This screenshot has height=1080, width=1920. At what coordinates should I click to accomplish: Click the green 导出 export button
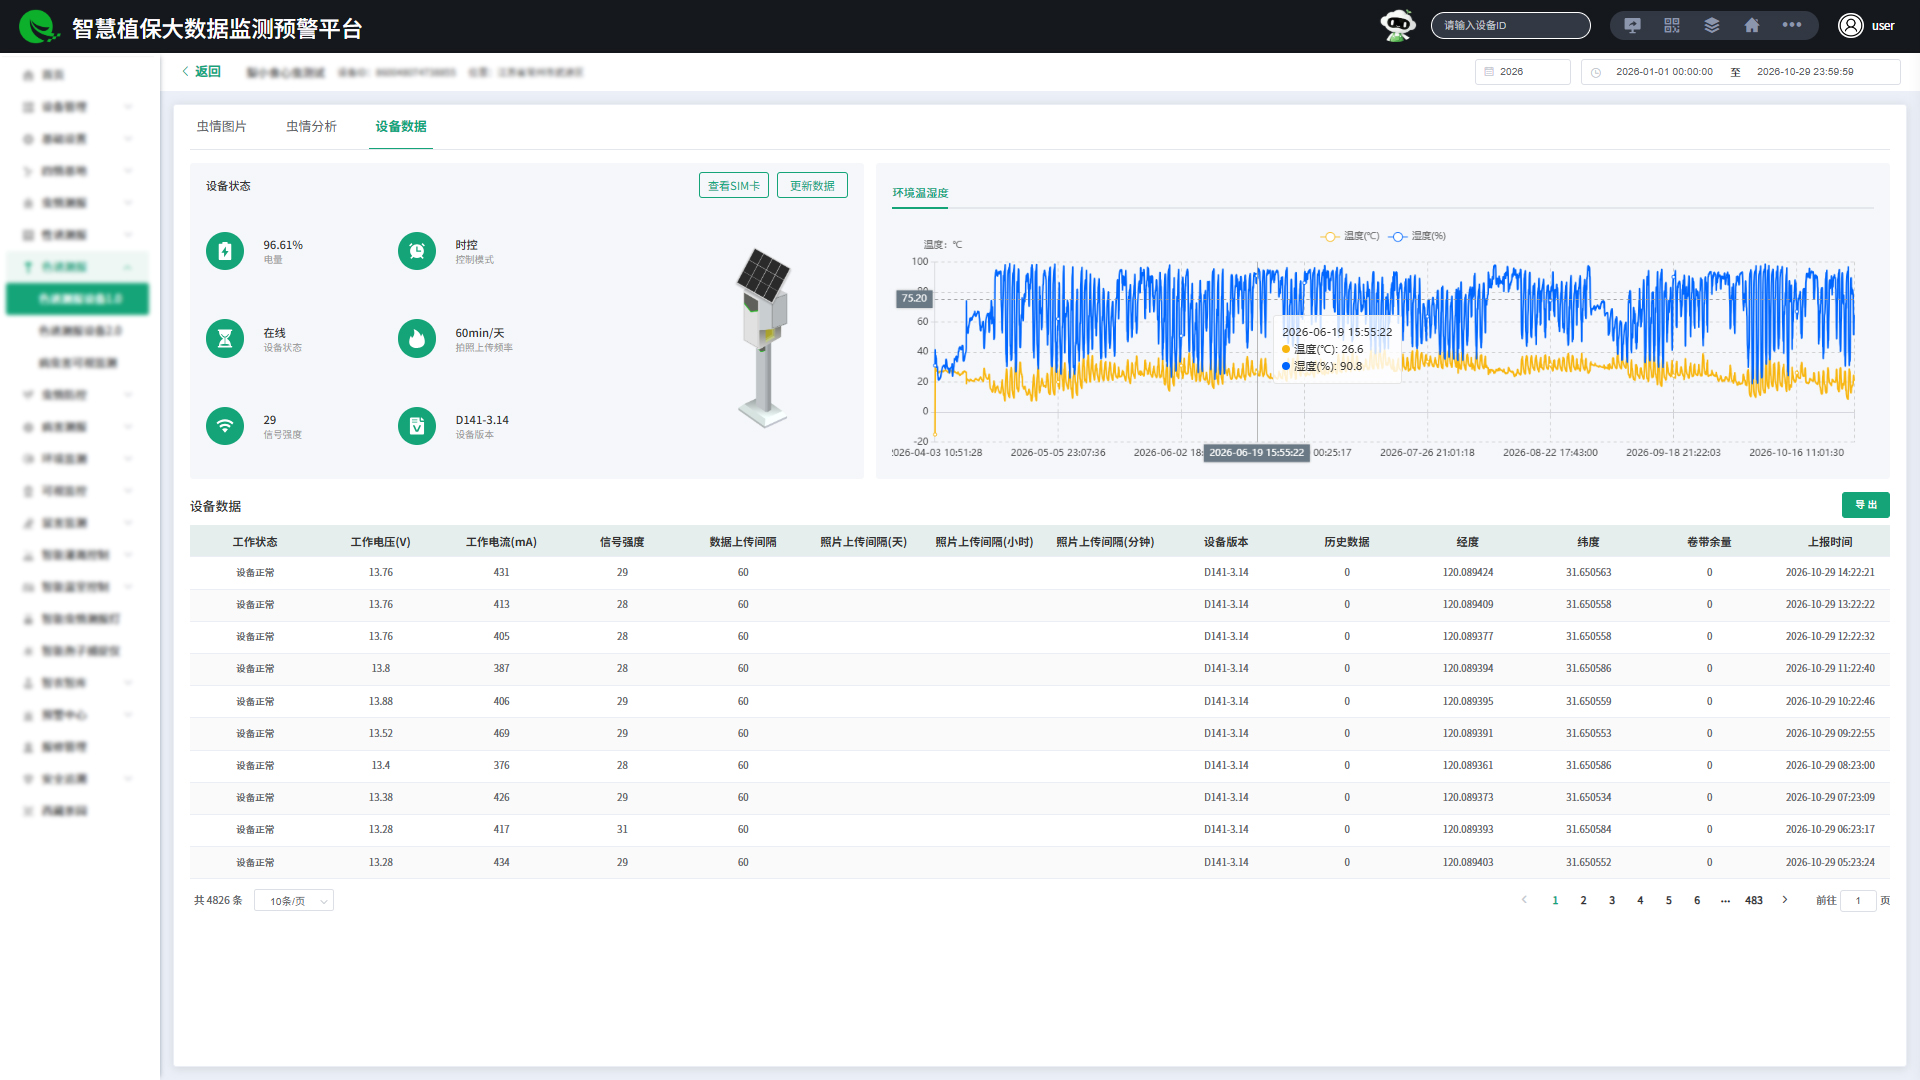coord(1866,505)
